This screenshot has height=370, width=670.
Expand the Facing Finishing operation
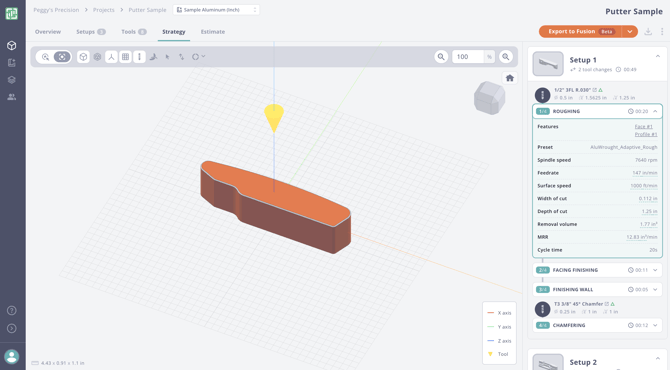[x=655, y=270]
